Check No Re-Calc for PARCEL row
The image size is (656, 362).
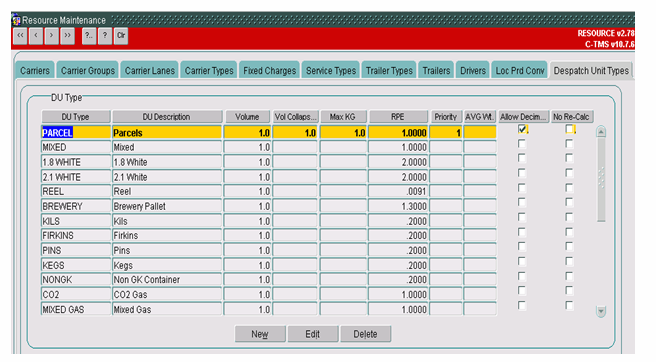tap(569, 129)
